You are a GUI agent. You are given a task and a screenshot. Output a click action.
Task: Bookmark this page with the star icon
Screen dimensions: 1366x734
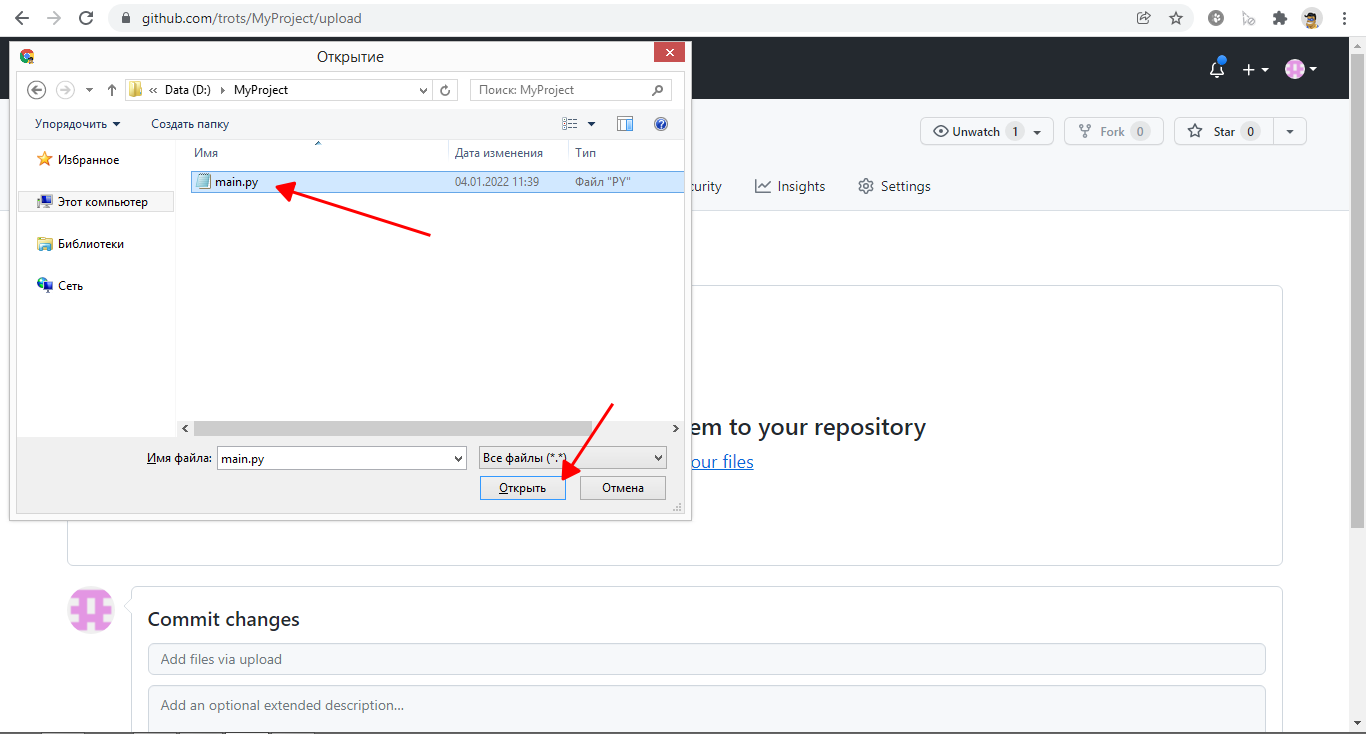pyautogui.click(x=1176, y=18)
